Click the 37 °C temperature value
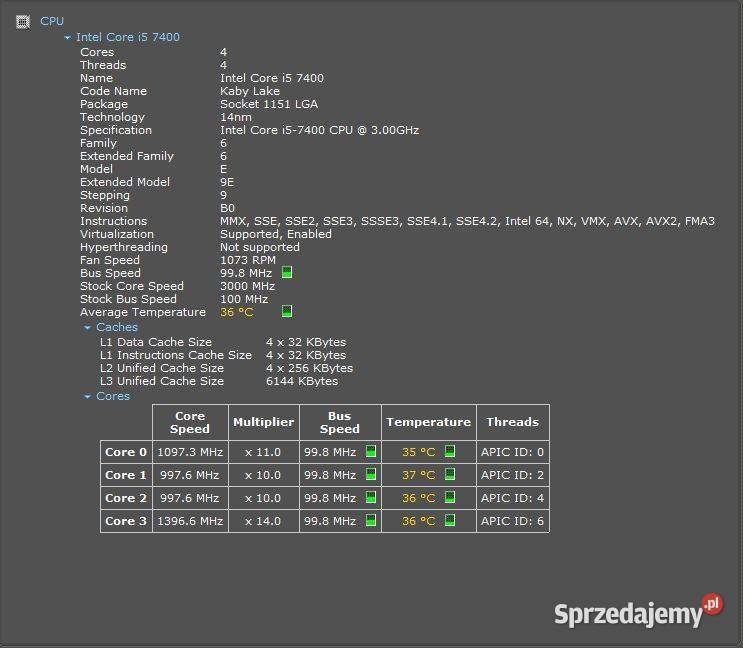 pyautogui.click(x=418, y=475)
